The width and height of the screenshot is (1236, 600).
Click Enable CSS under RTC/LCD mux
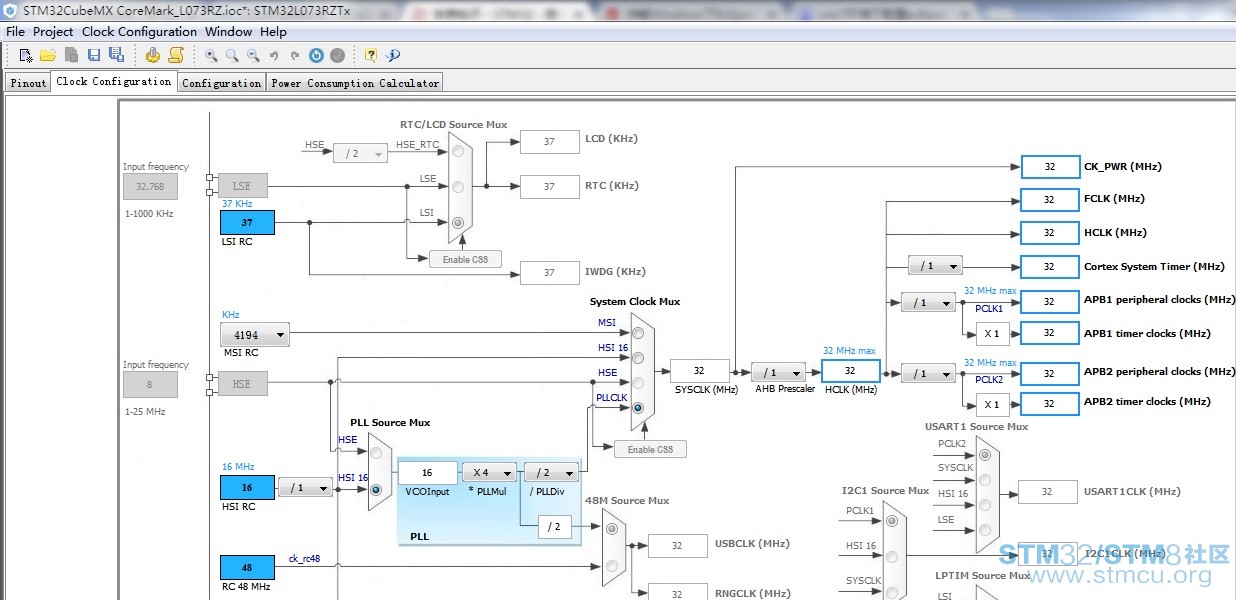click(x=465, y=259)
